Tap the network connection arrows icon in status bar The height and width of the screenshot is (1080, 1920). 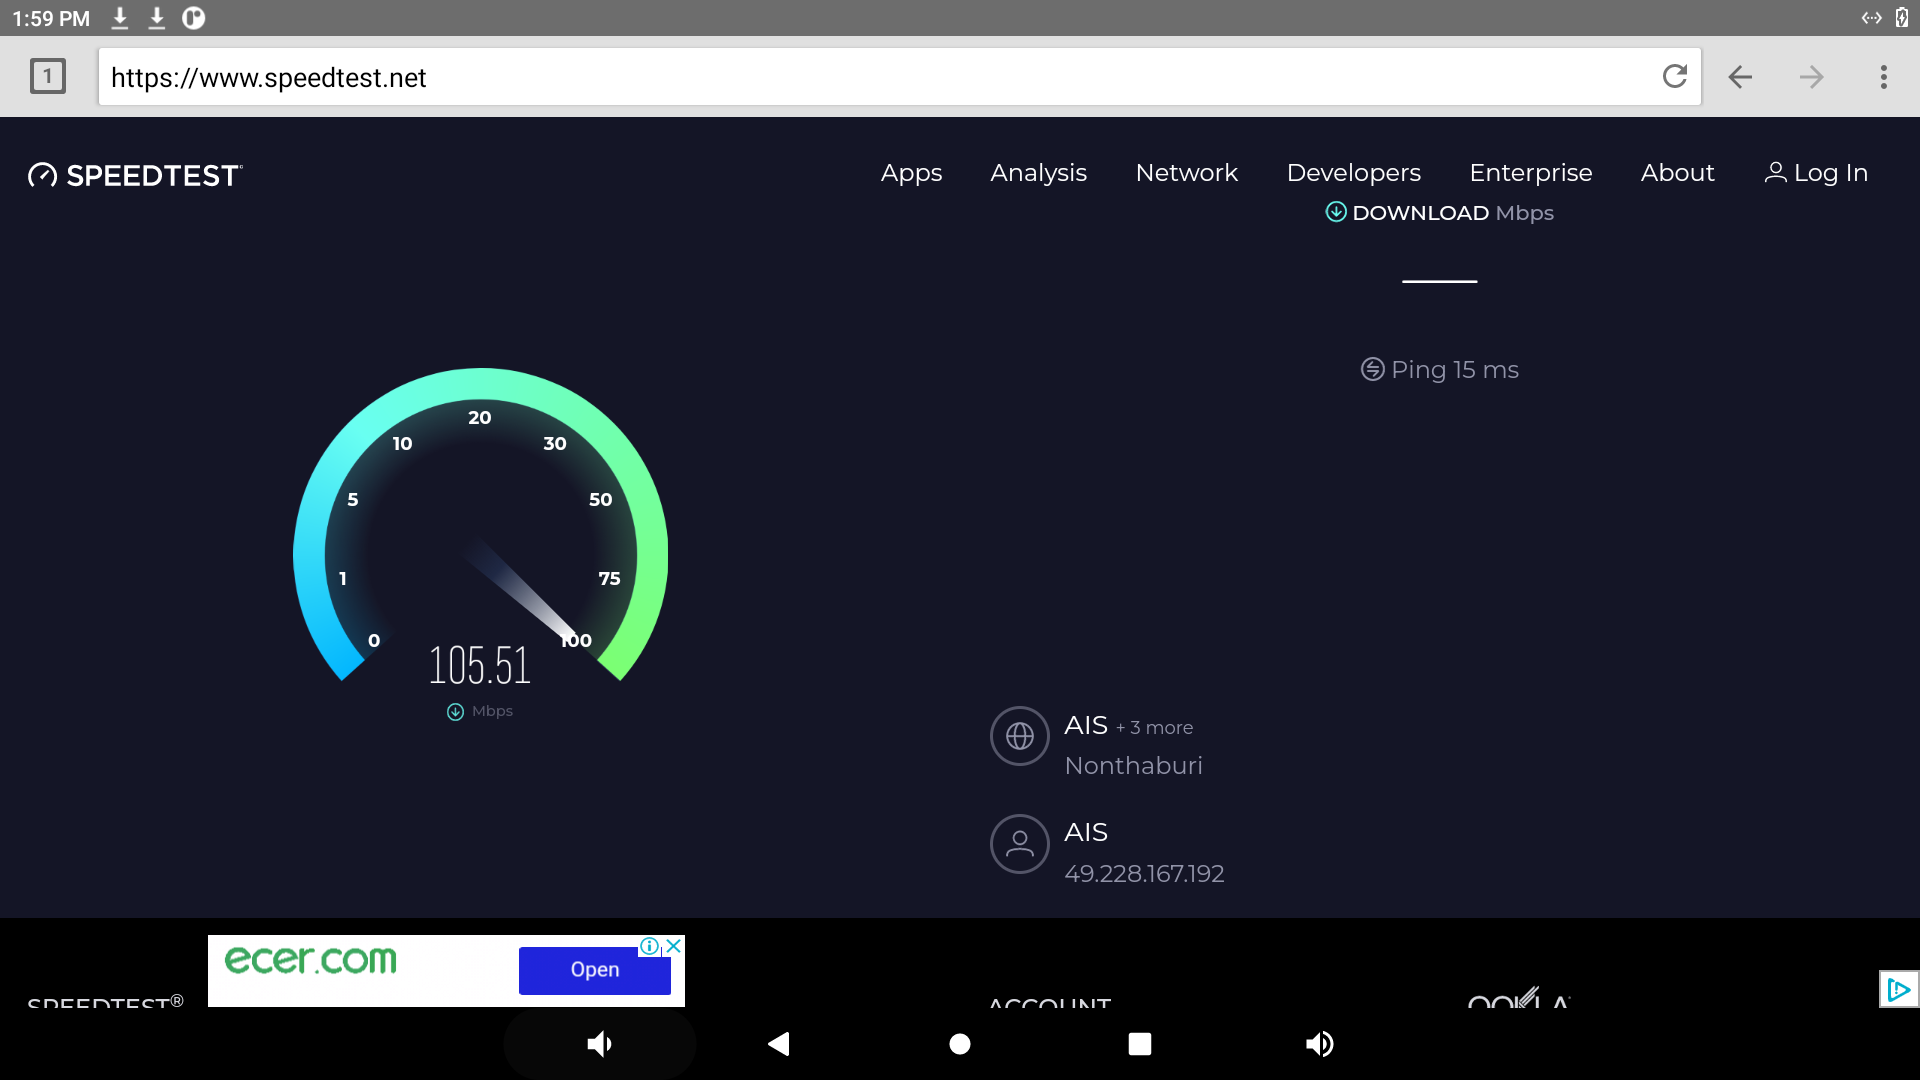pyautogui.click(x=1871, y=18)
